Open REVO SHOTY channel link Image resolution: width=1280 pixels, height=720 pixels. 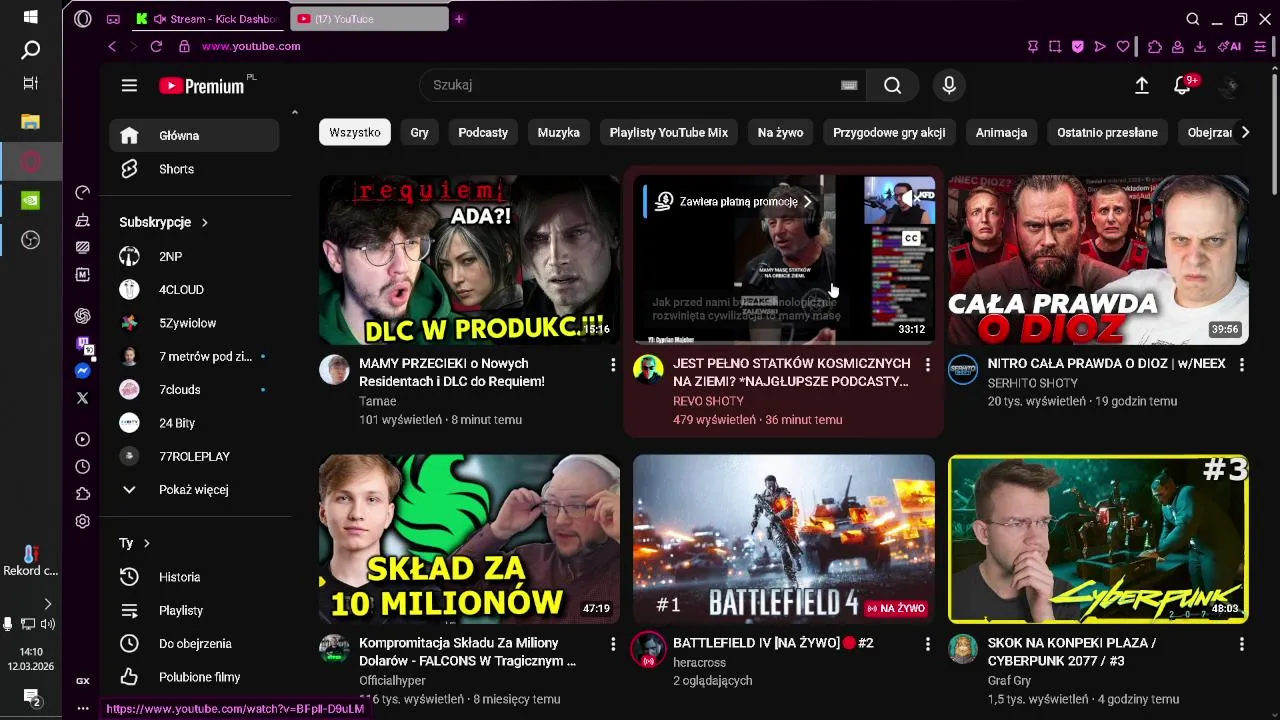[x=708, y=401]
